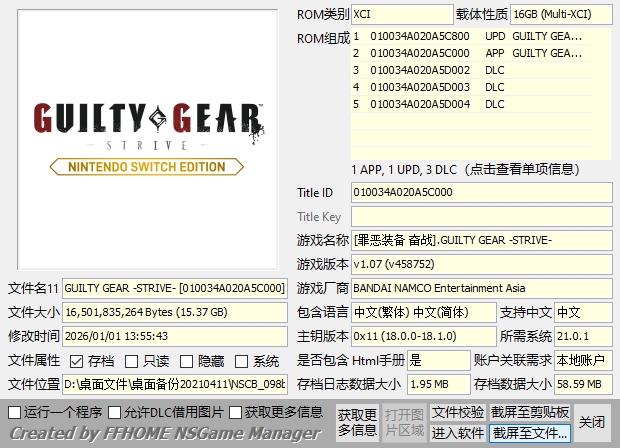Select the DLC row 010034A020A5D003

click(x=471, y=87)
